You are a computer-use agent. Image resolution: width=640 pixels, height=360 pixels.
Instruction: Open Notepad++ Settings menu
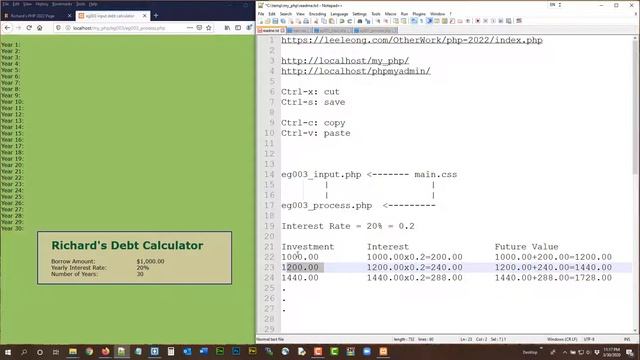point(360,14)
